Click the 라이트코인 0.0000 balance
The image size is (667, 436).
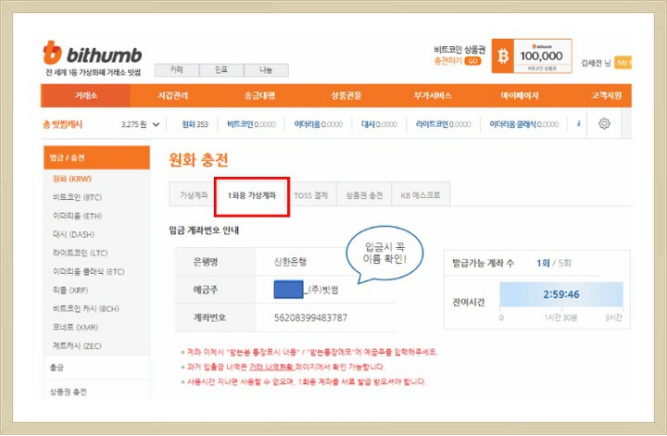pos(443,124)
